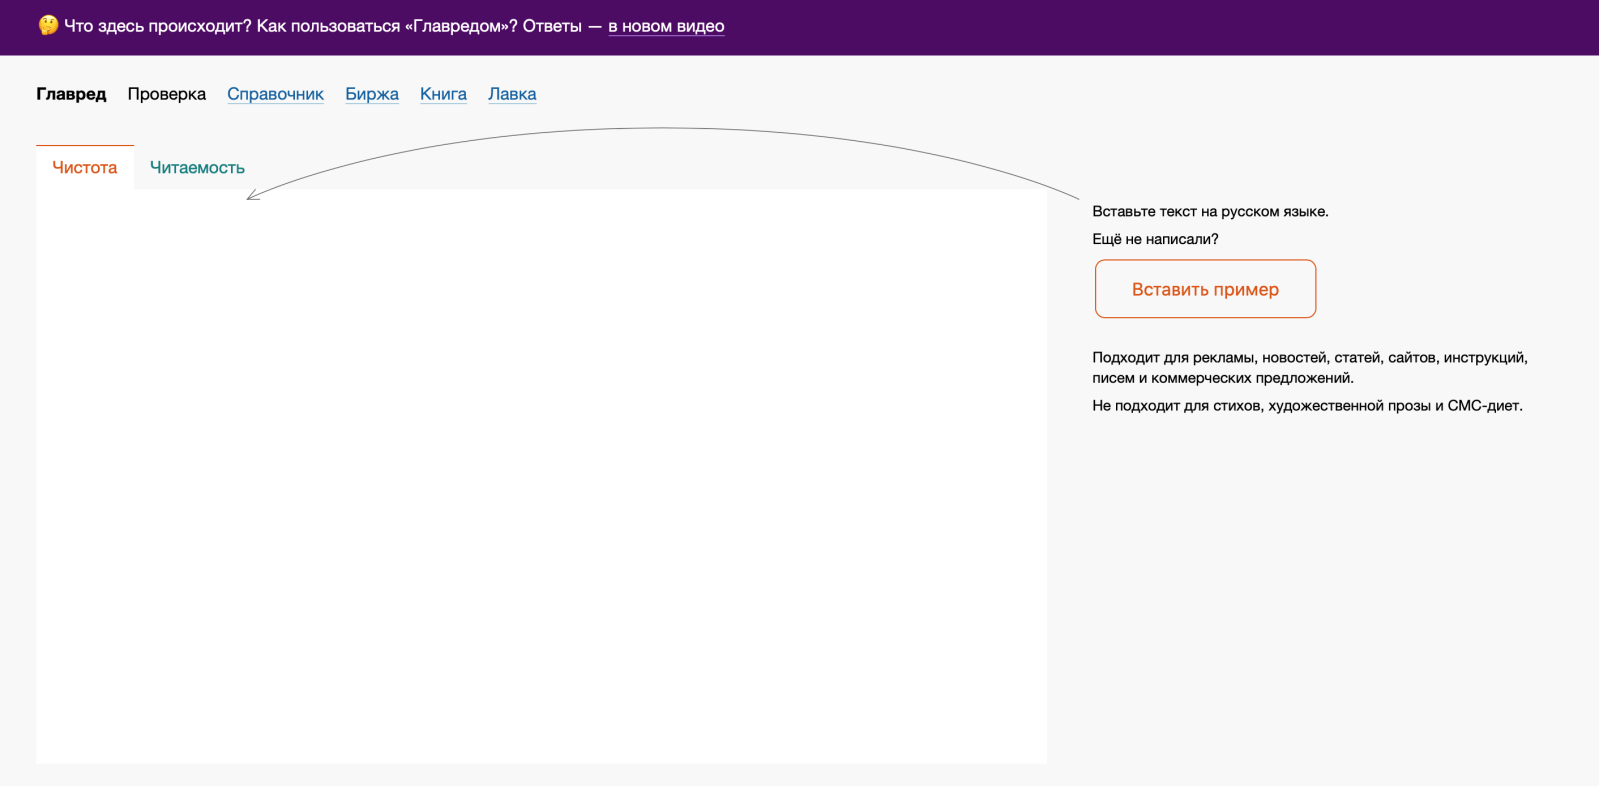Screen dimensions: 1599x786
Task: Select the Проверка navigation item
Action: pyautogui.click(x=166, y=94)
